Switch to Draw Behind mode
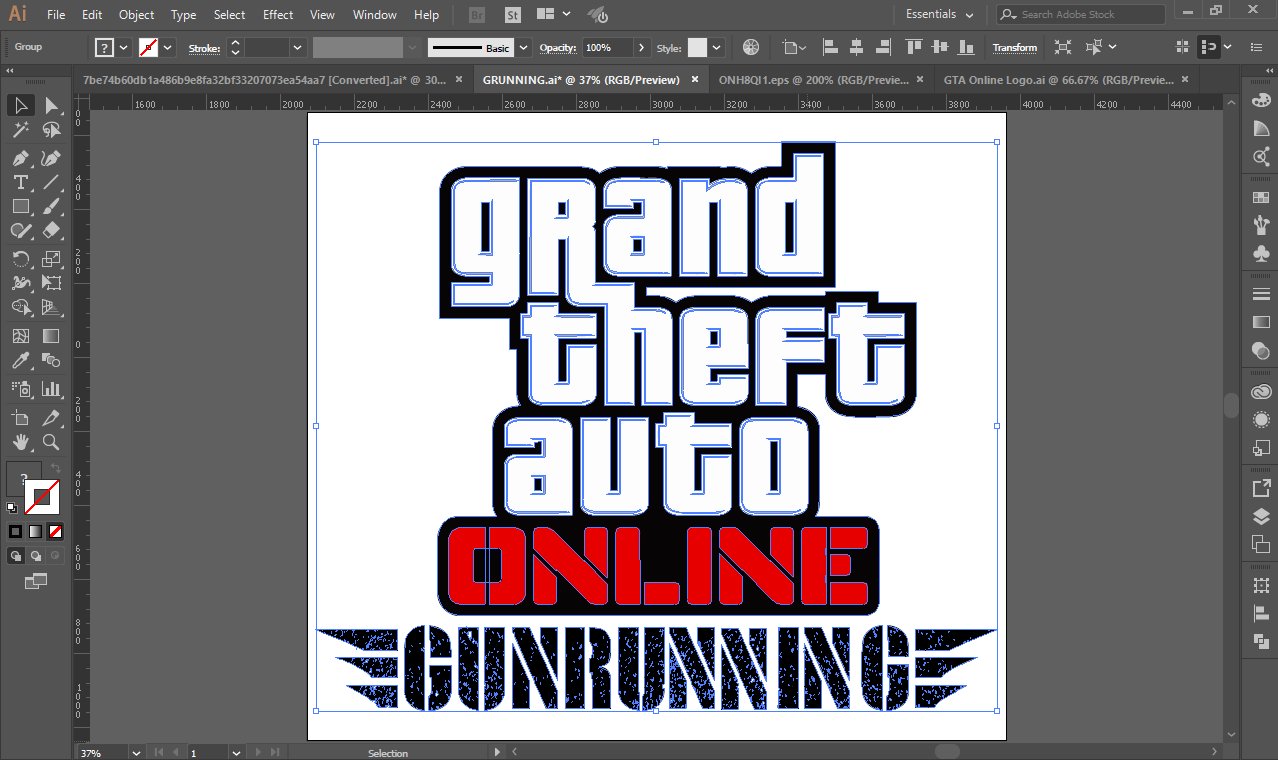 pos(36,555)
